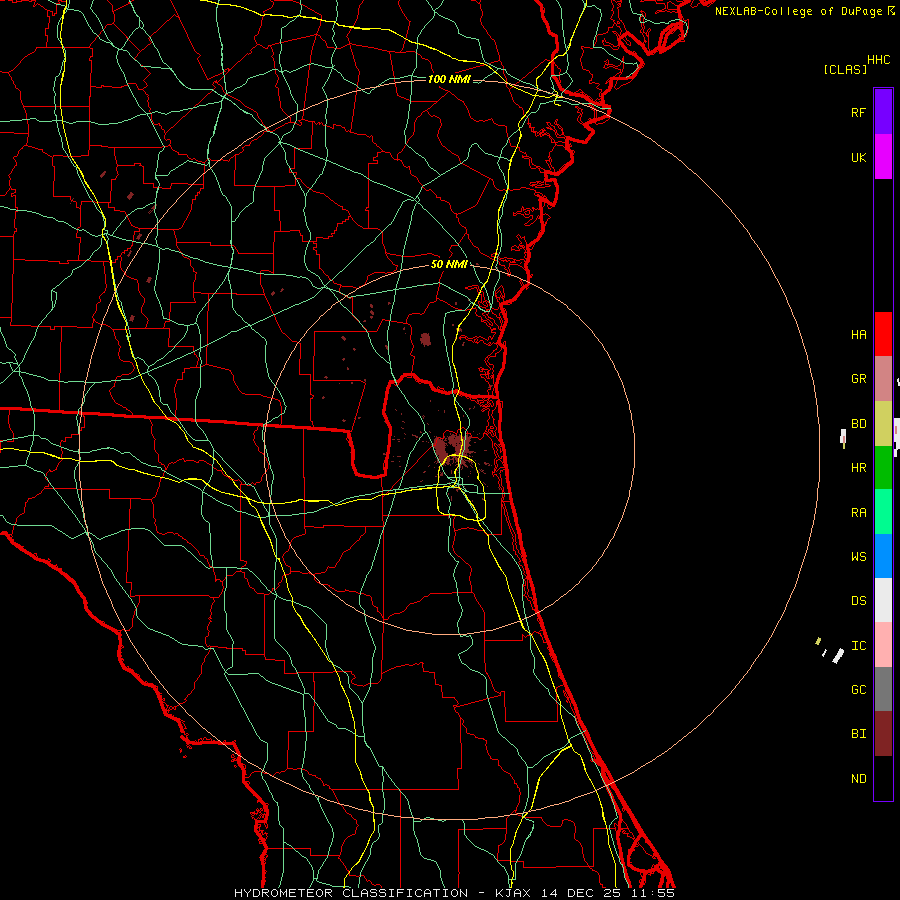
Task: Select the yellow BD legend swatch
Action: coord(883,424)
